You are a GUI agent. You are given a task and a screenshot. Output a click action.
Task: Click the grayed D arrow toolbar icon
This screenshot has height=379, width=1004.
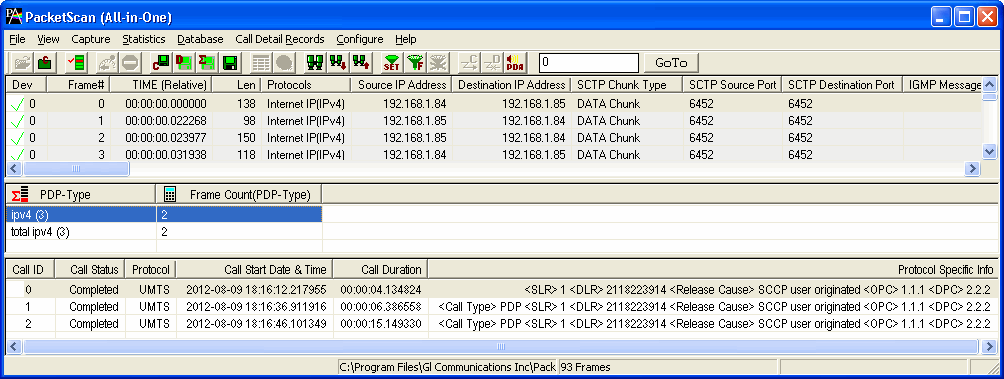click(x=492, y=63)
